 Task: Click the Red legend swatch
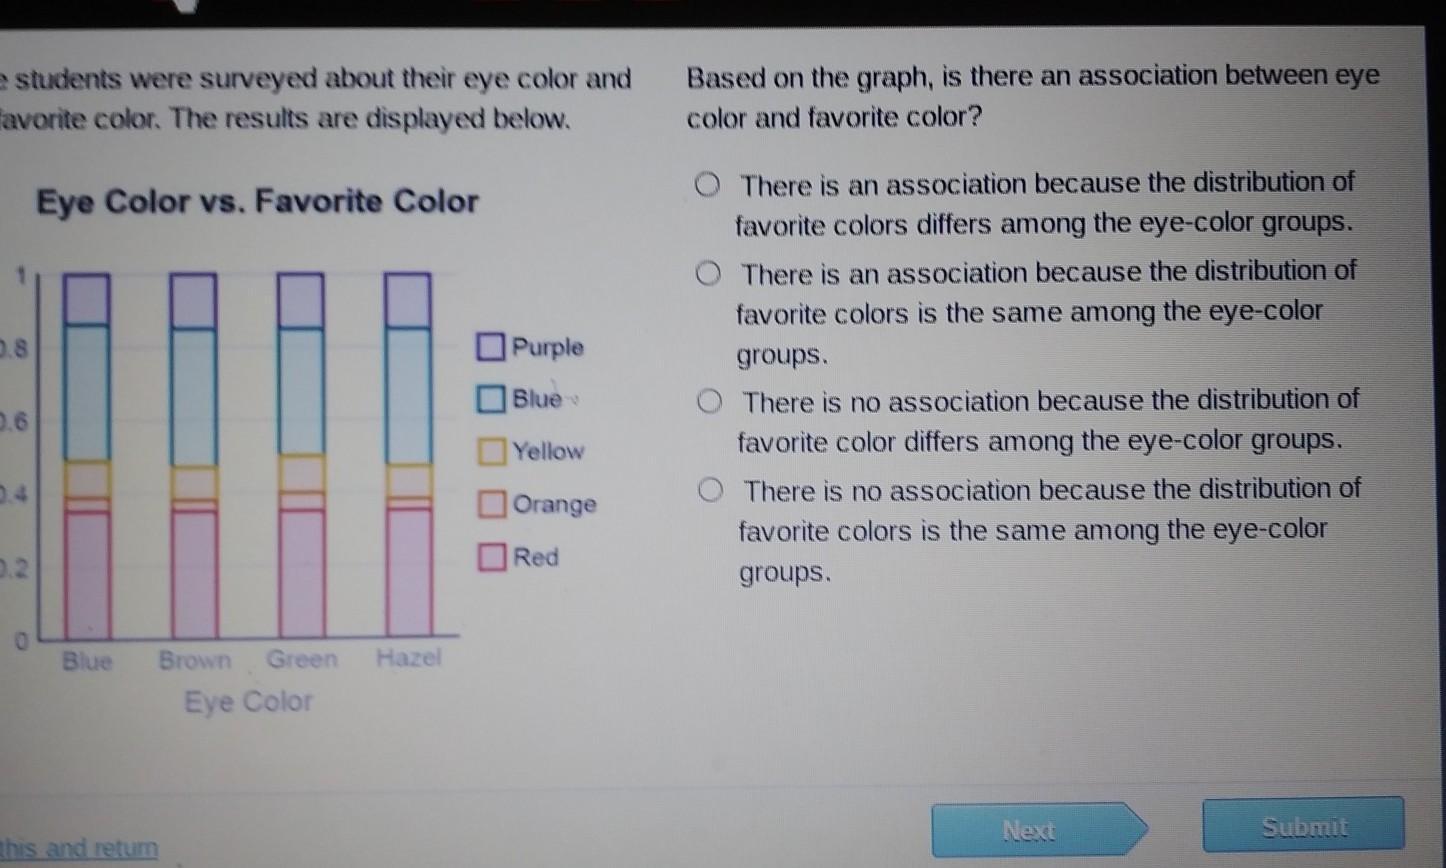[x=490, y=556]
